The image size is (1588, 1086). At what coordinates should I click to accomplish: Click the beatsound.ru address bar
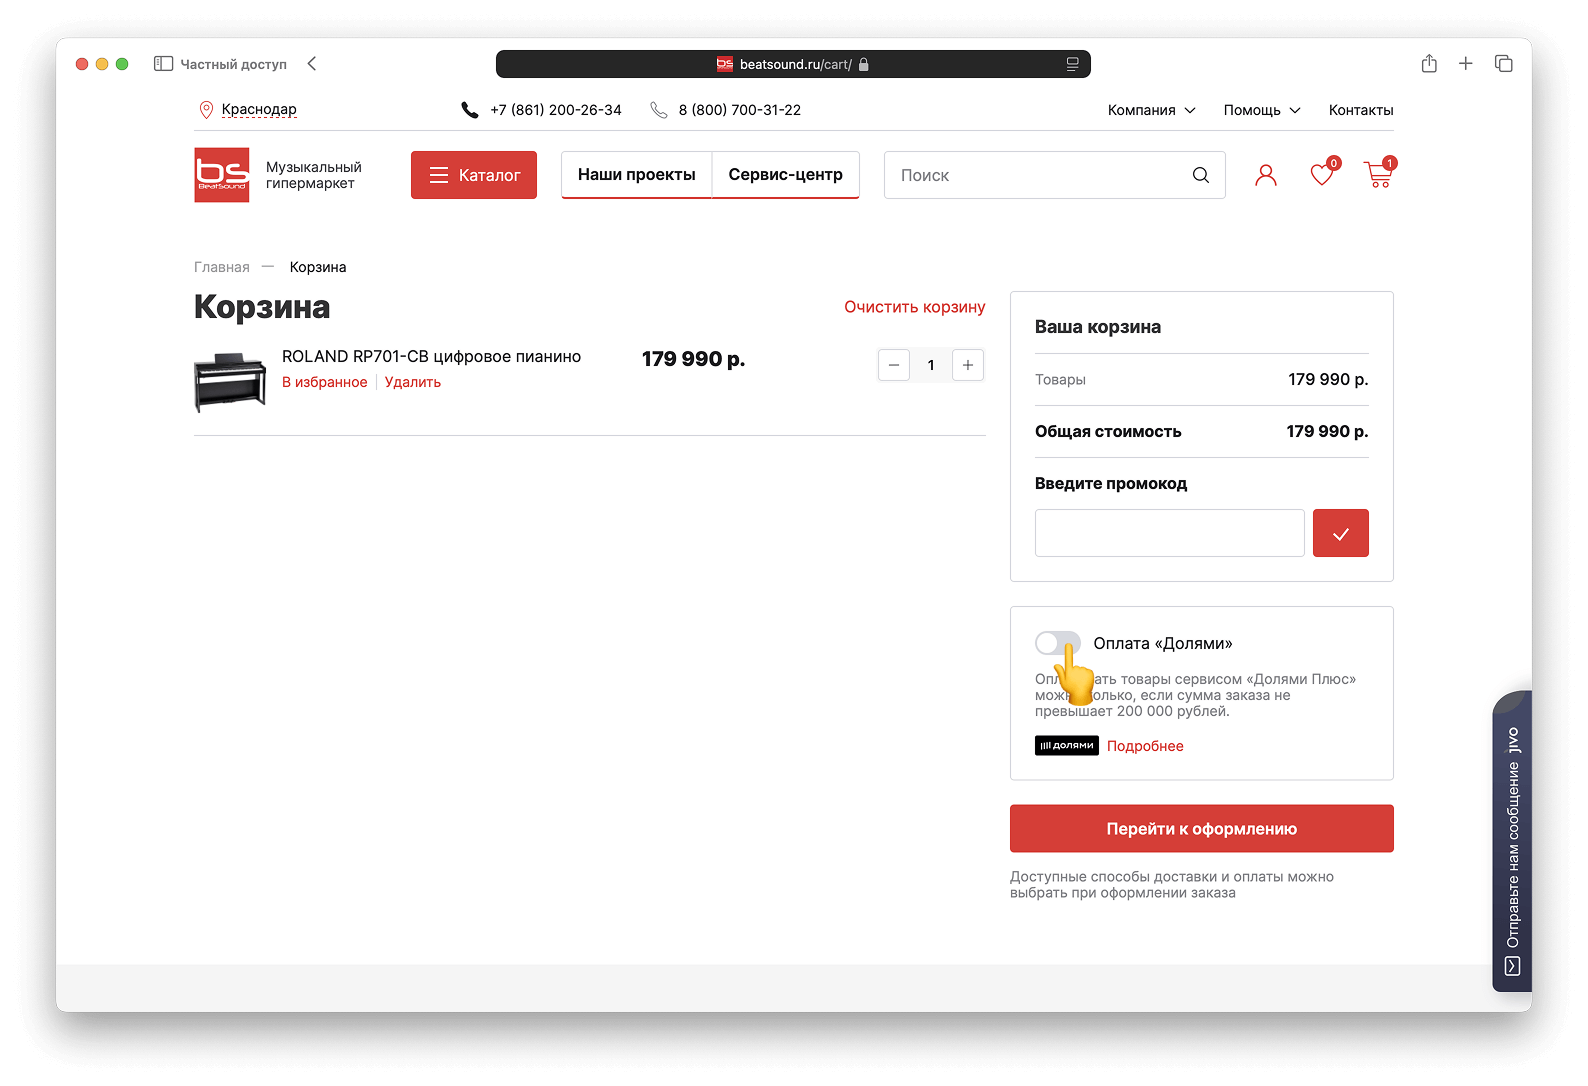click(794, 64)
